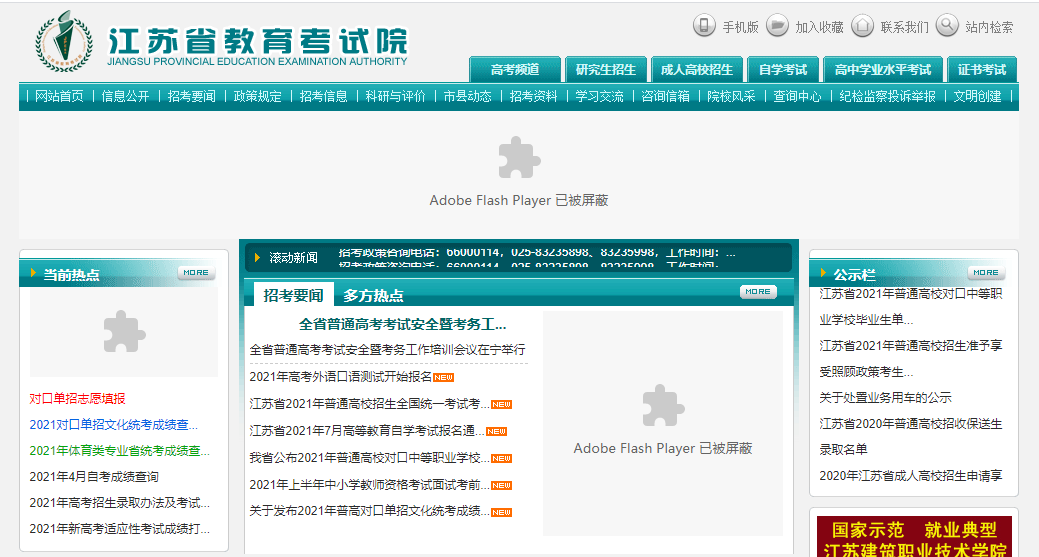Open 招考资料 menu item
The image size is (1039, 557).
[x=533, y=96]
